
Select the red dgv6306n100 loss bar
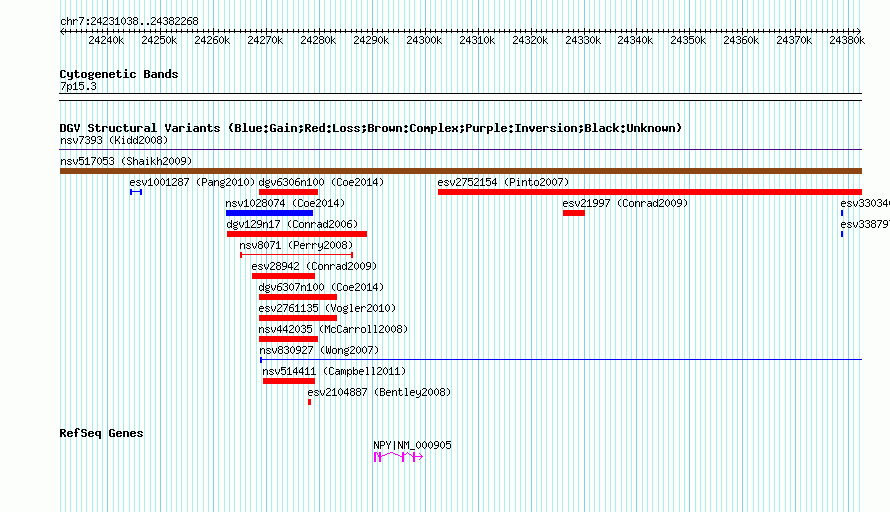point(288,192)
